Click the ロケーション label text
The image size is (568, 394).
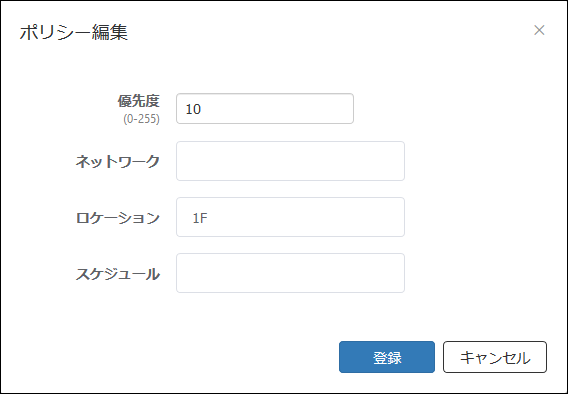click(117, 218)
